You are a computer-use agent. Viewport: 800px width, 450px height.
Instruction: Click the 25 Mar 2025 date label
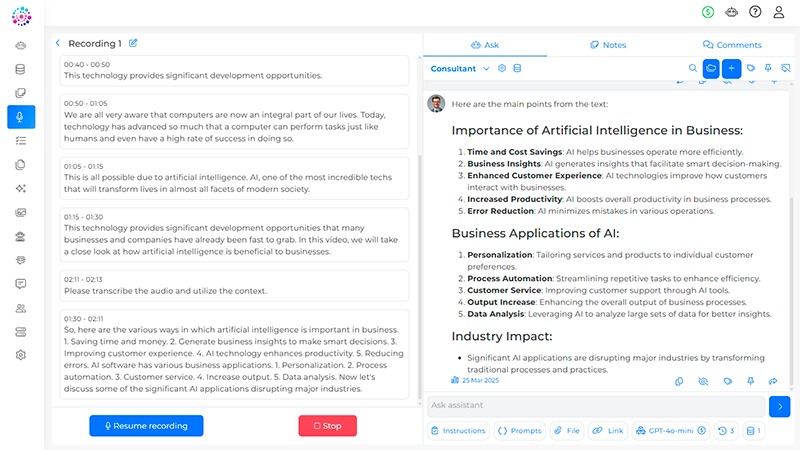[481, 380]
